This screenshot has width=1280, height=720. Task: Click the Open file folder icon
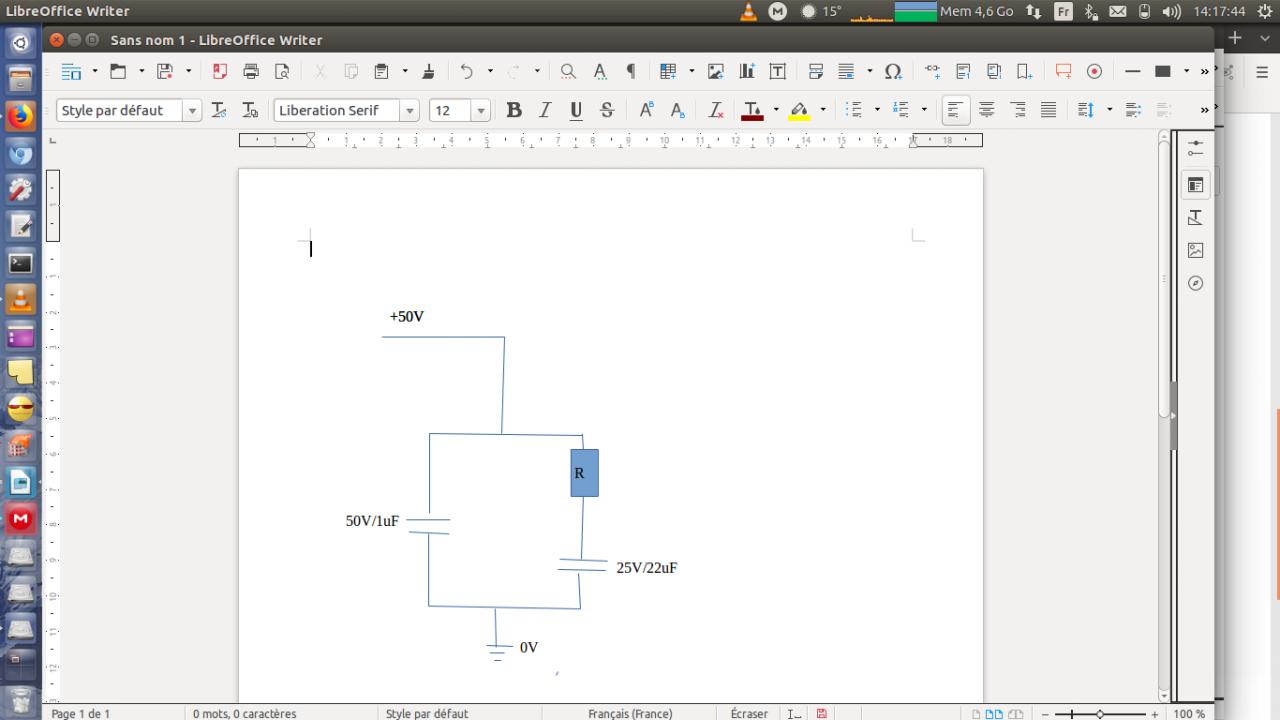[118, 71]
